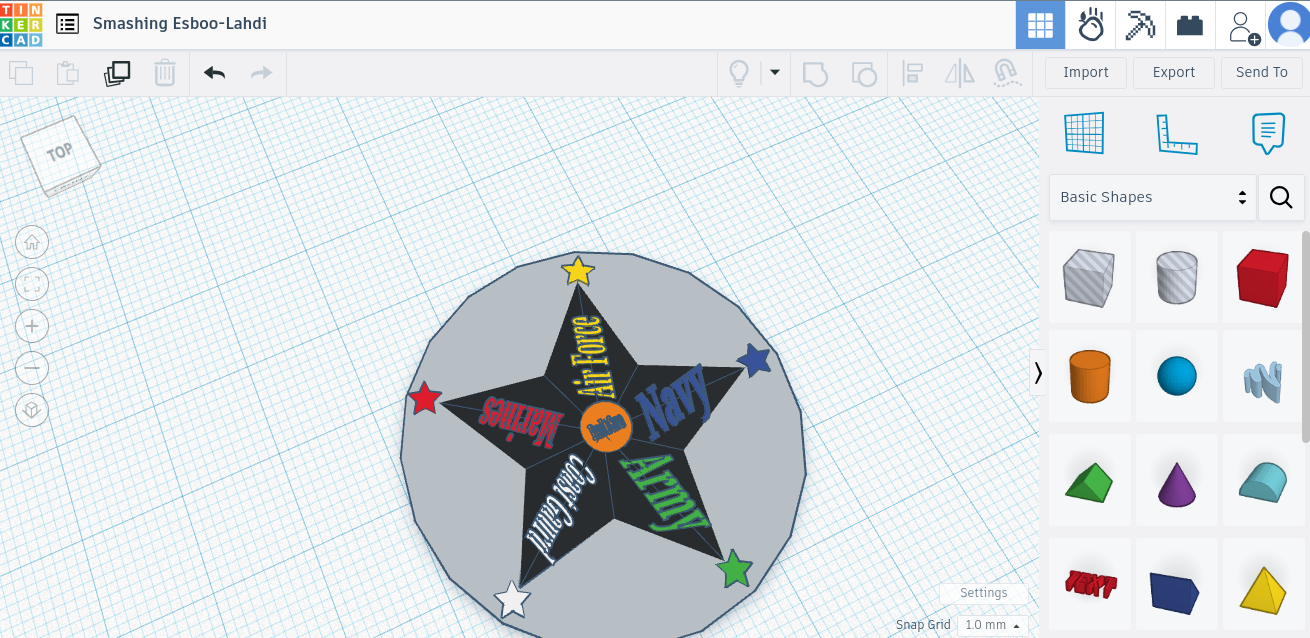Pick the green Roof shape
Image resolution: width=1310 pixels, height=638 pixels.
coord(1090,481)
